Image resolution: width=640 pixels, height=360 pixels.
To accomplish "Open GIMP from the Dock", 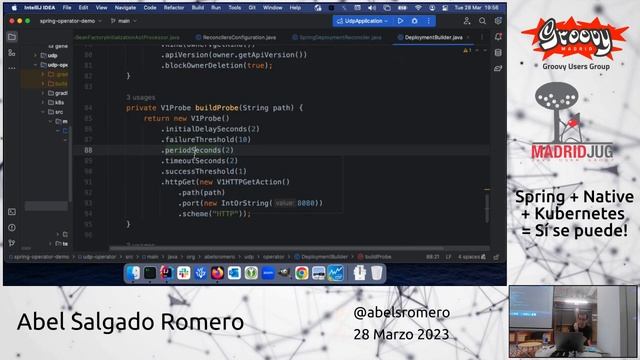I will [284, 273].
